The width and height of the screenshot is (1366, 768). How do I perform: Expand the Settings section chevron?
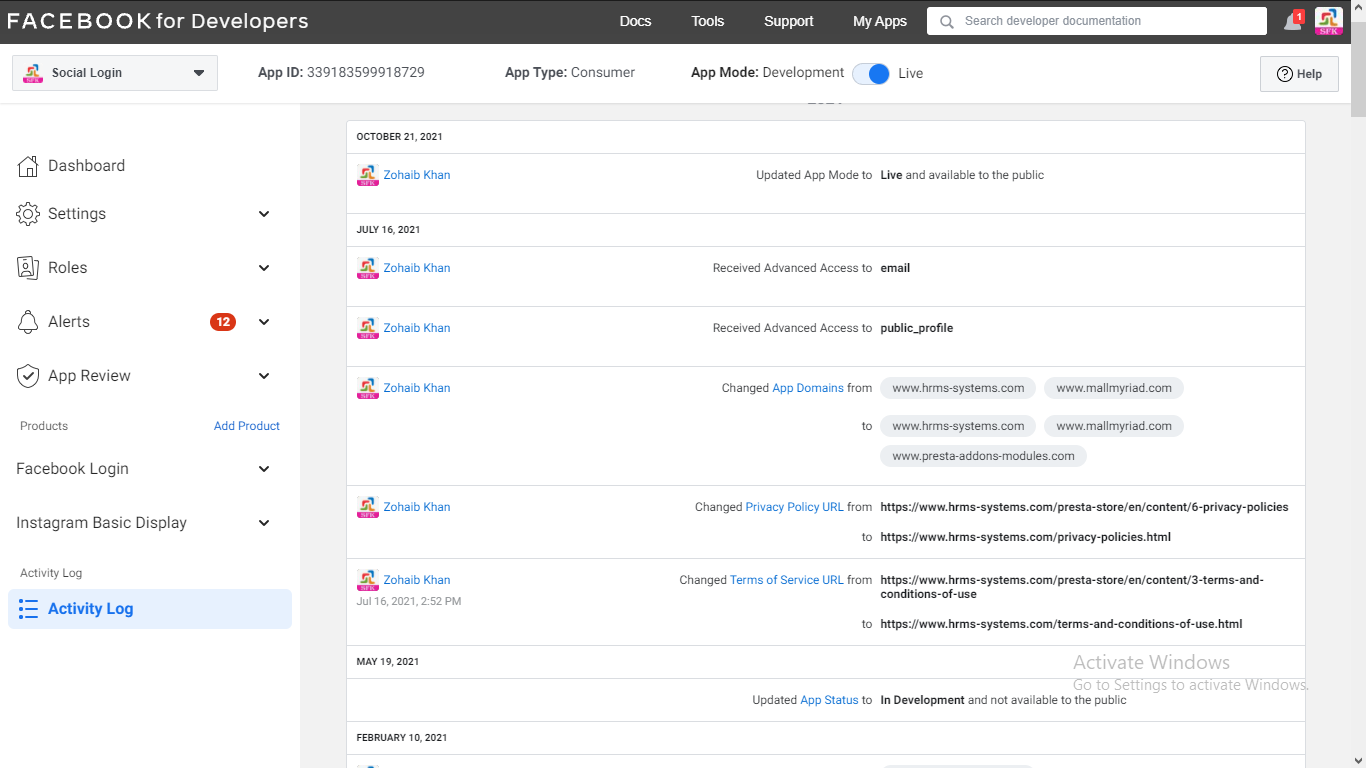pos(264,214)
